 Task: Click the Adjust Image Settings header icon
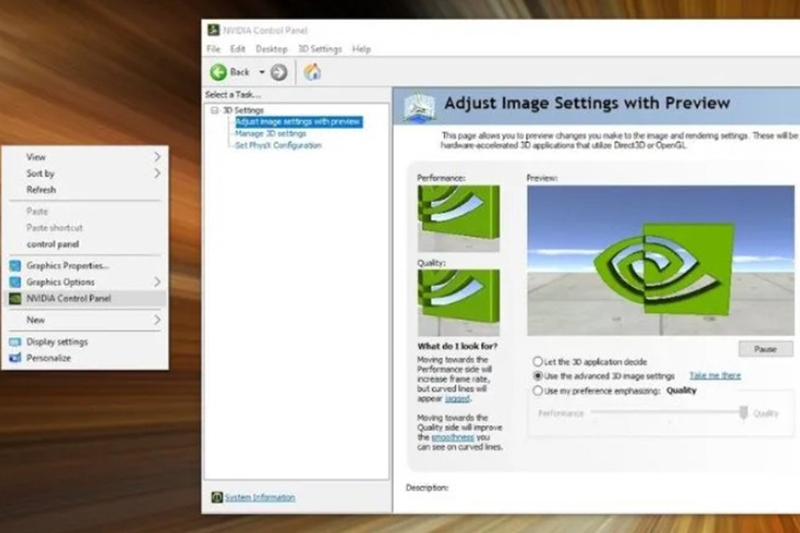tap(419, 107)
